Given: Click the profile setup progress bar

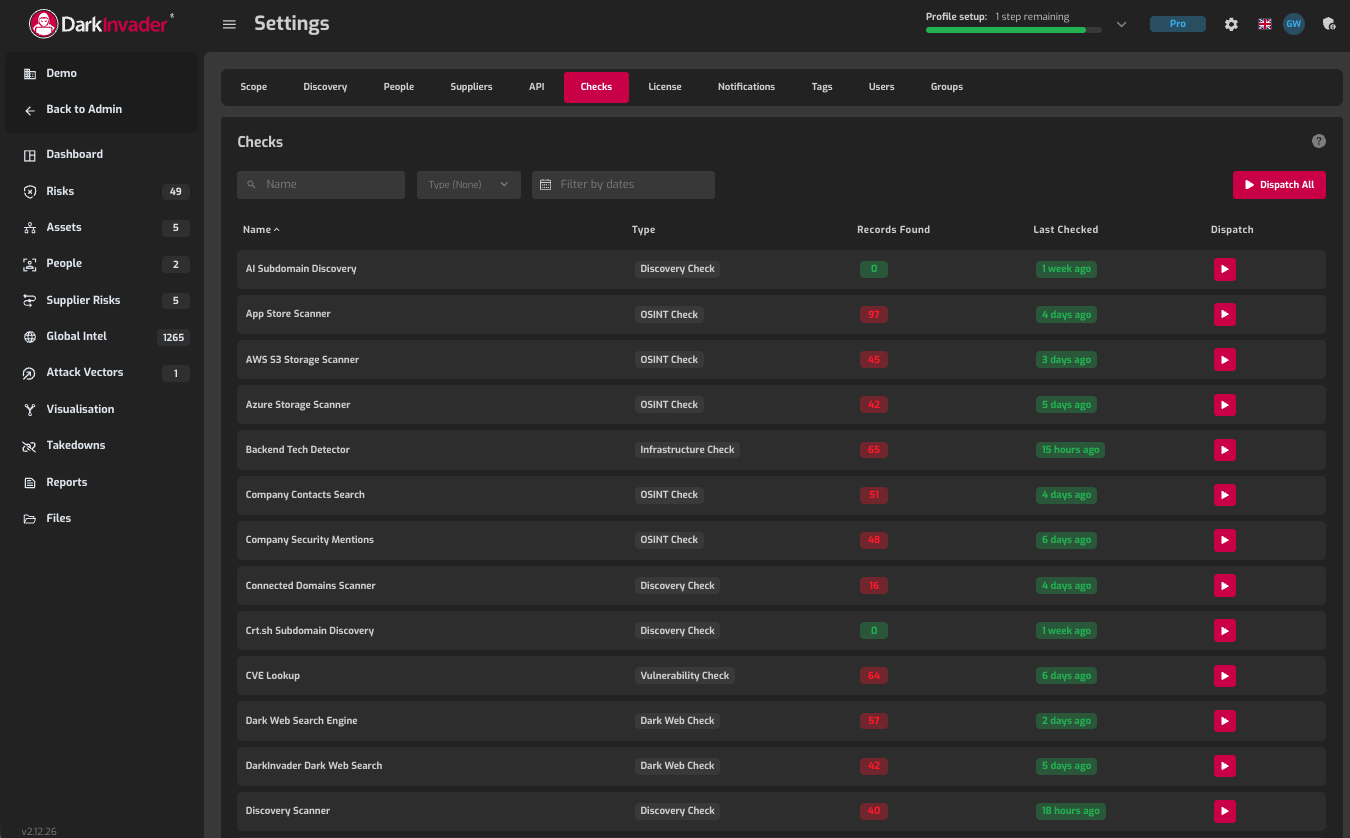Looking at the screenshot, I should [1014, 30].
